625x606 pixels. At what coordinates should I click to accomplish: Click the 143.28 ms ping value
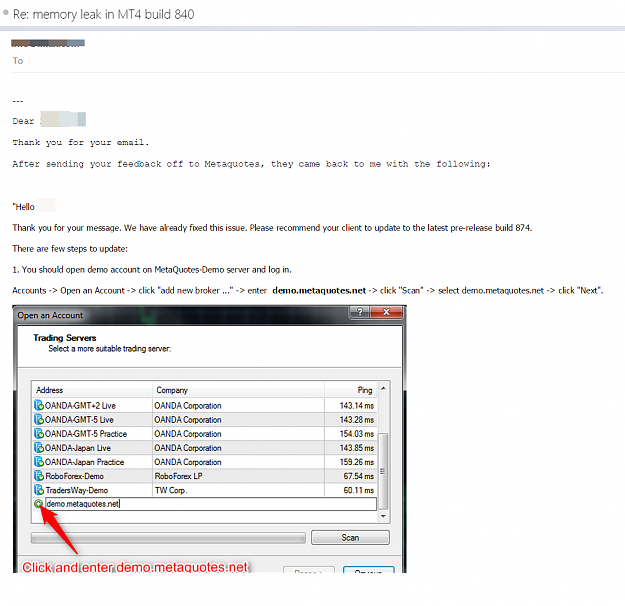357,420
